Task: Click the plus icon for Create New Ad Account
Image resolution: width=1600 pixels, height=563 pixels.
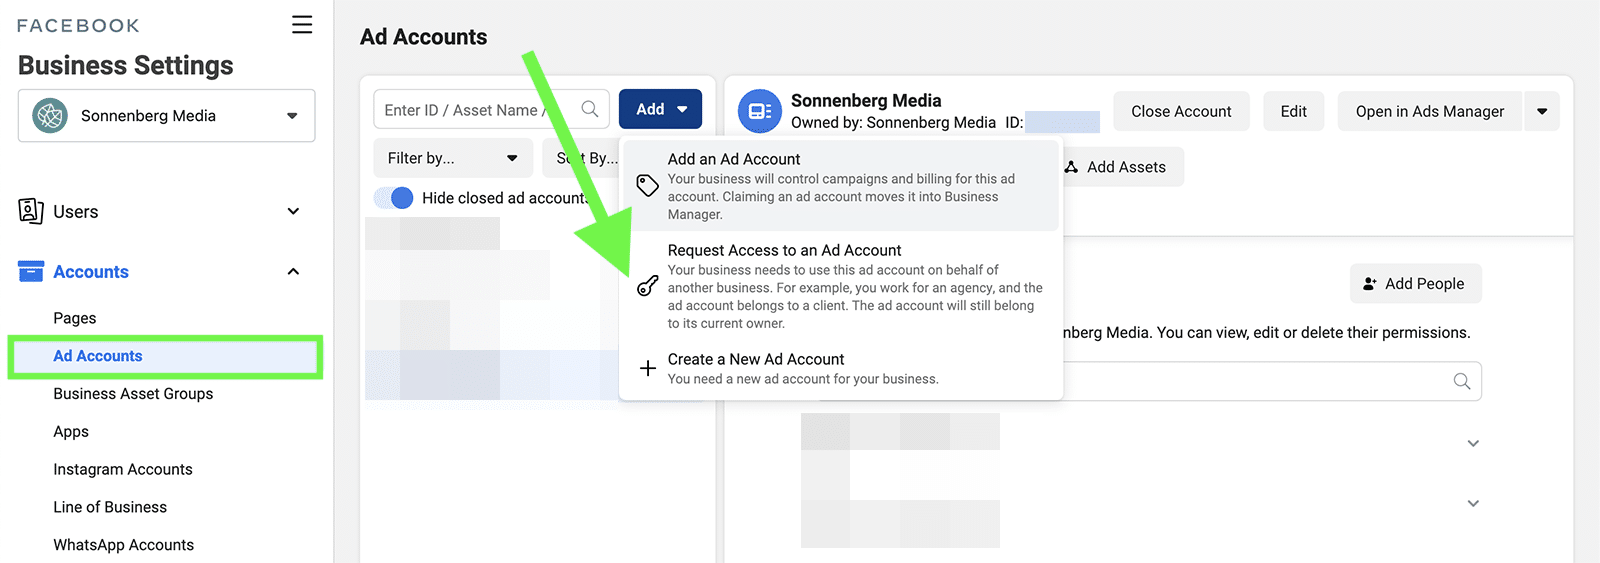Action: pyautogui.click(x=648, y=368)
